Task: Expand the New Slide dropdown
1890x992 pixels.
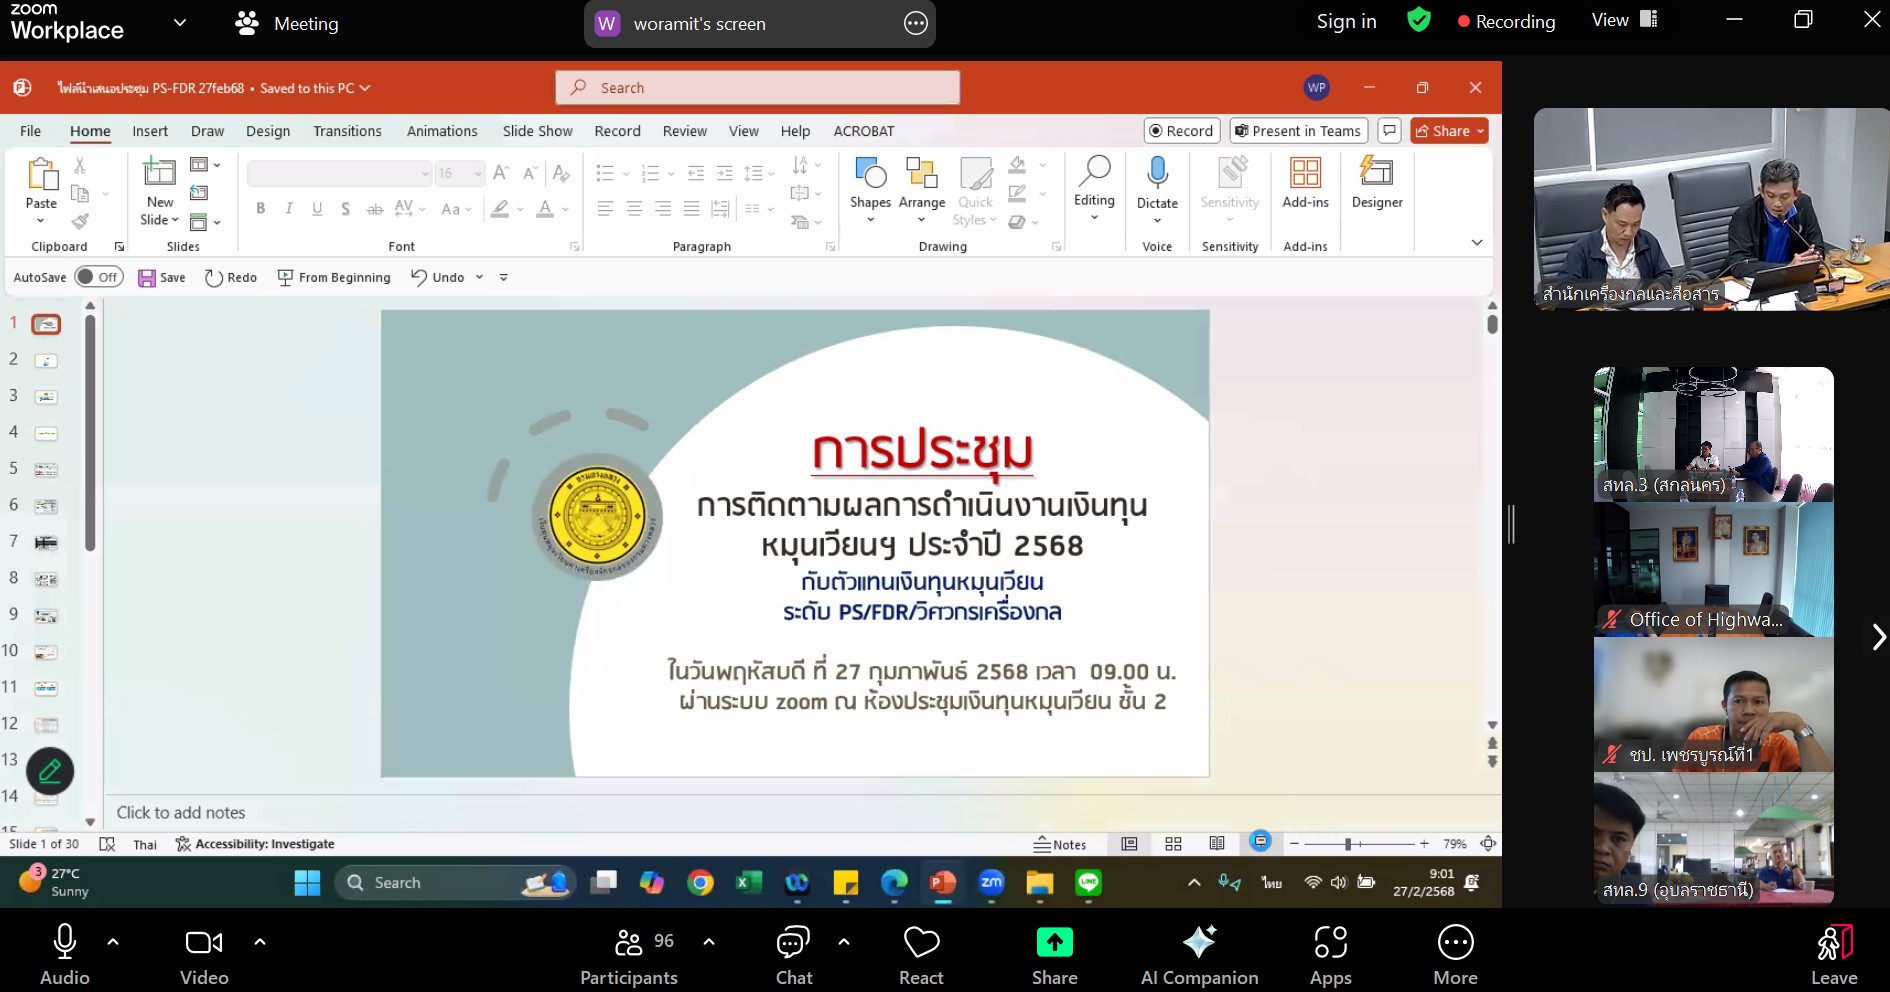Action: tap(160, 220)
